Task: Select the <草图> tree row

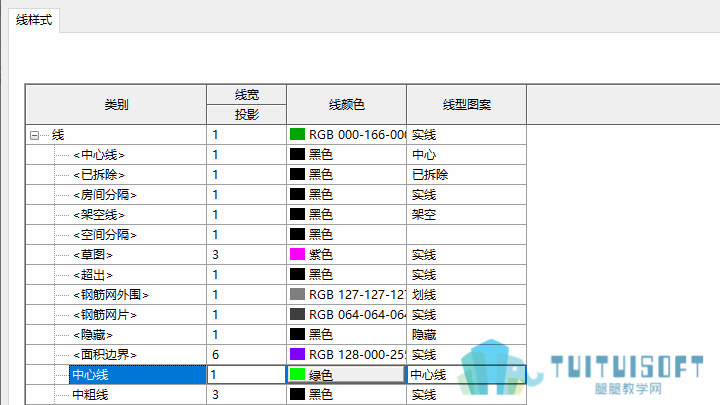Action: (93, 255)
